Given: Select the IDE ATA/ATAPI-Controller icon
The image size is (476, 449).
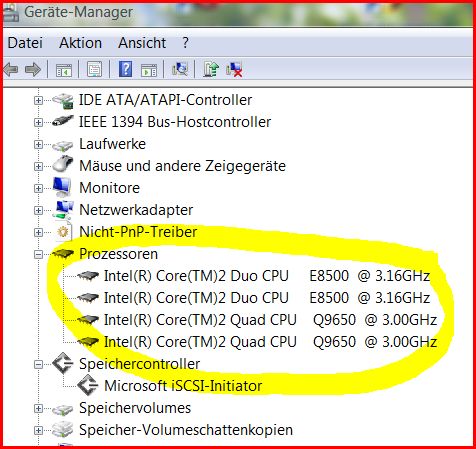Looking at the screenshot, I should tap(63, 100).
